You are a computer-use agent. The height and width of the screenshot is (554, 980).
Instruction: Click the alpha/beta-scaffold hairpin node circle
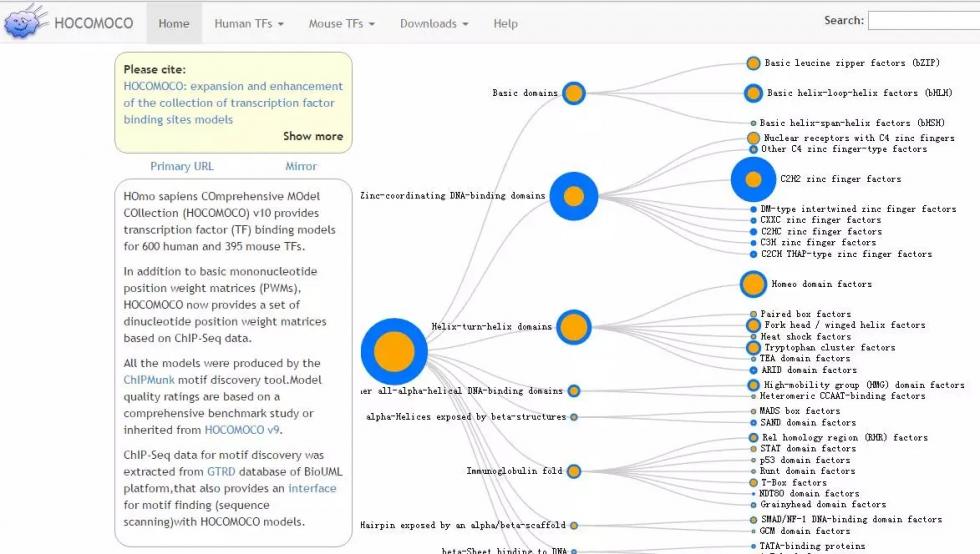point(574,525)
